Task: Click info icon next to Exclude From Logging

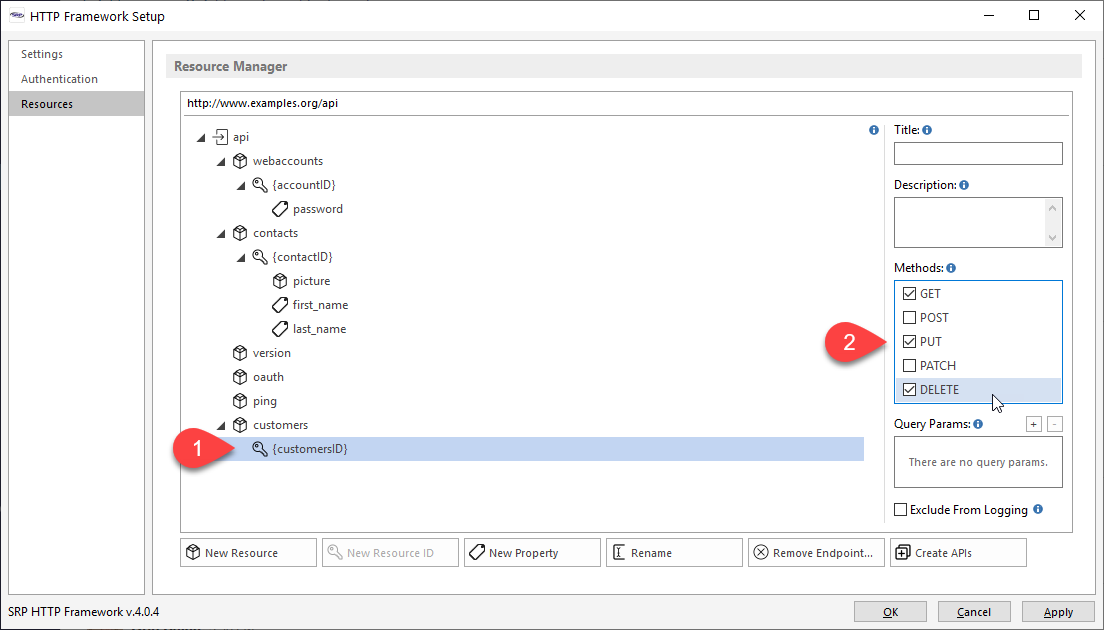Action: (x=1038, y=509)
